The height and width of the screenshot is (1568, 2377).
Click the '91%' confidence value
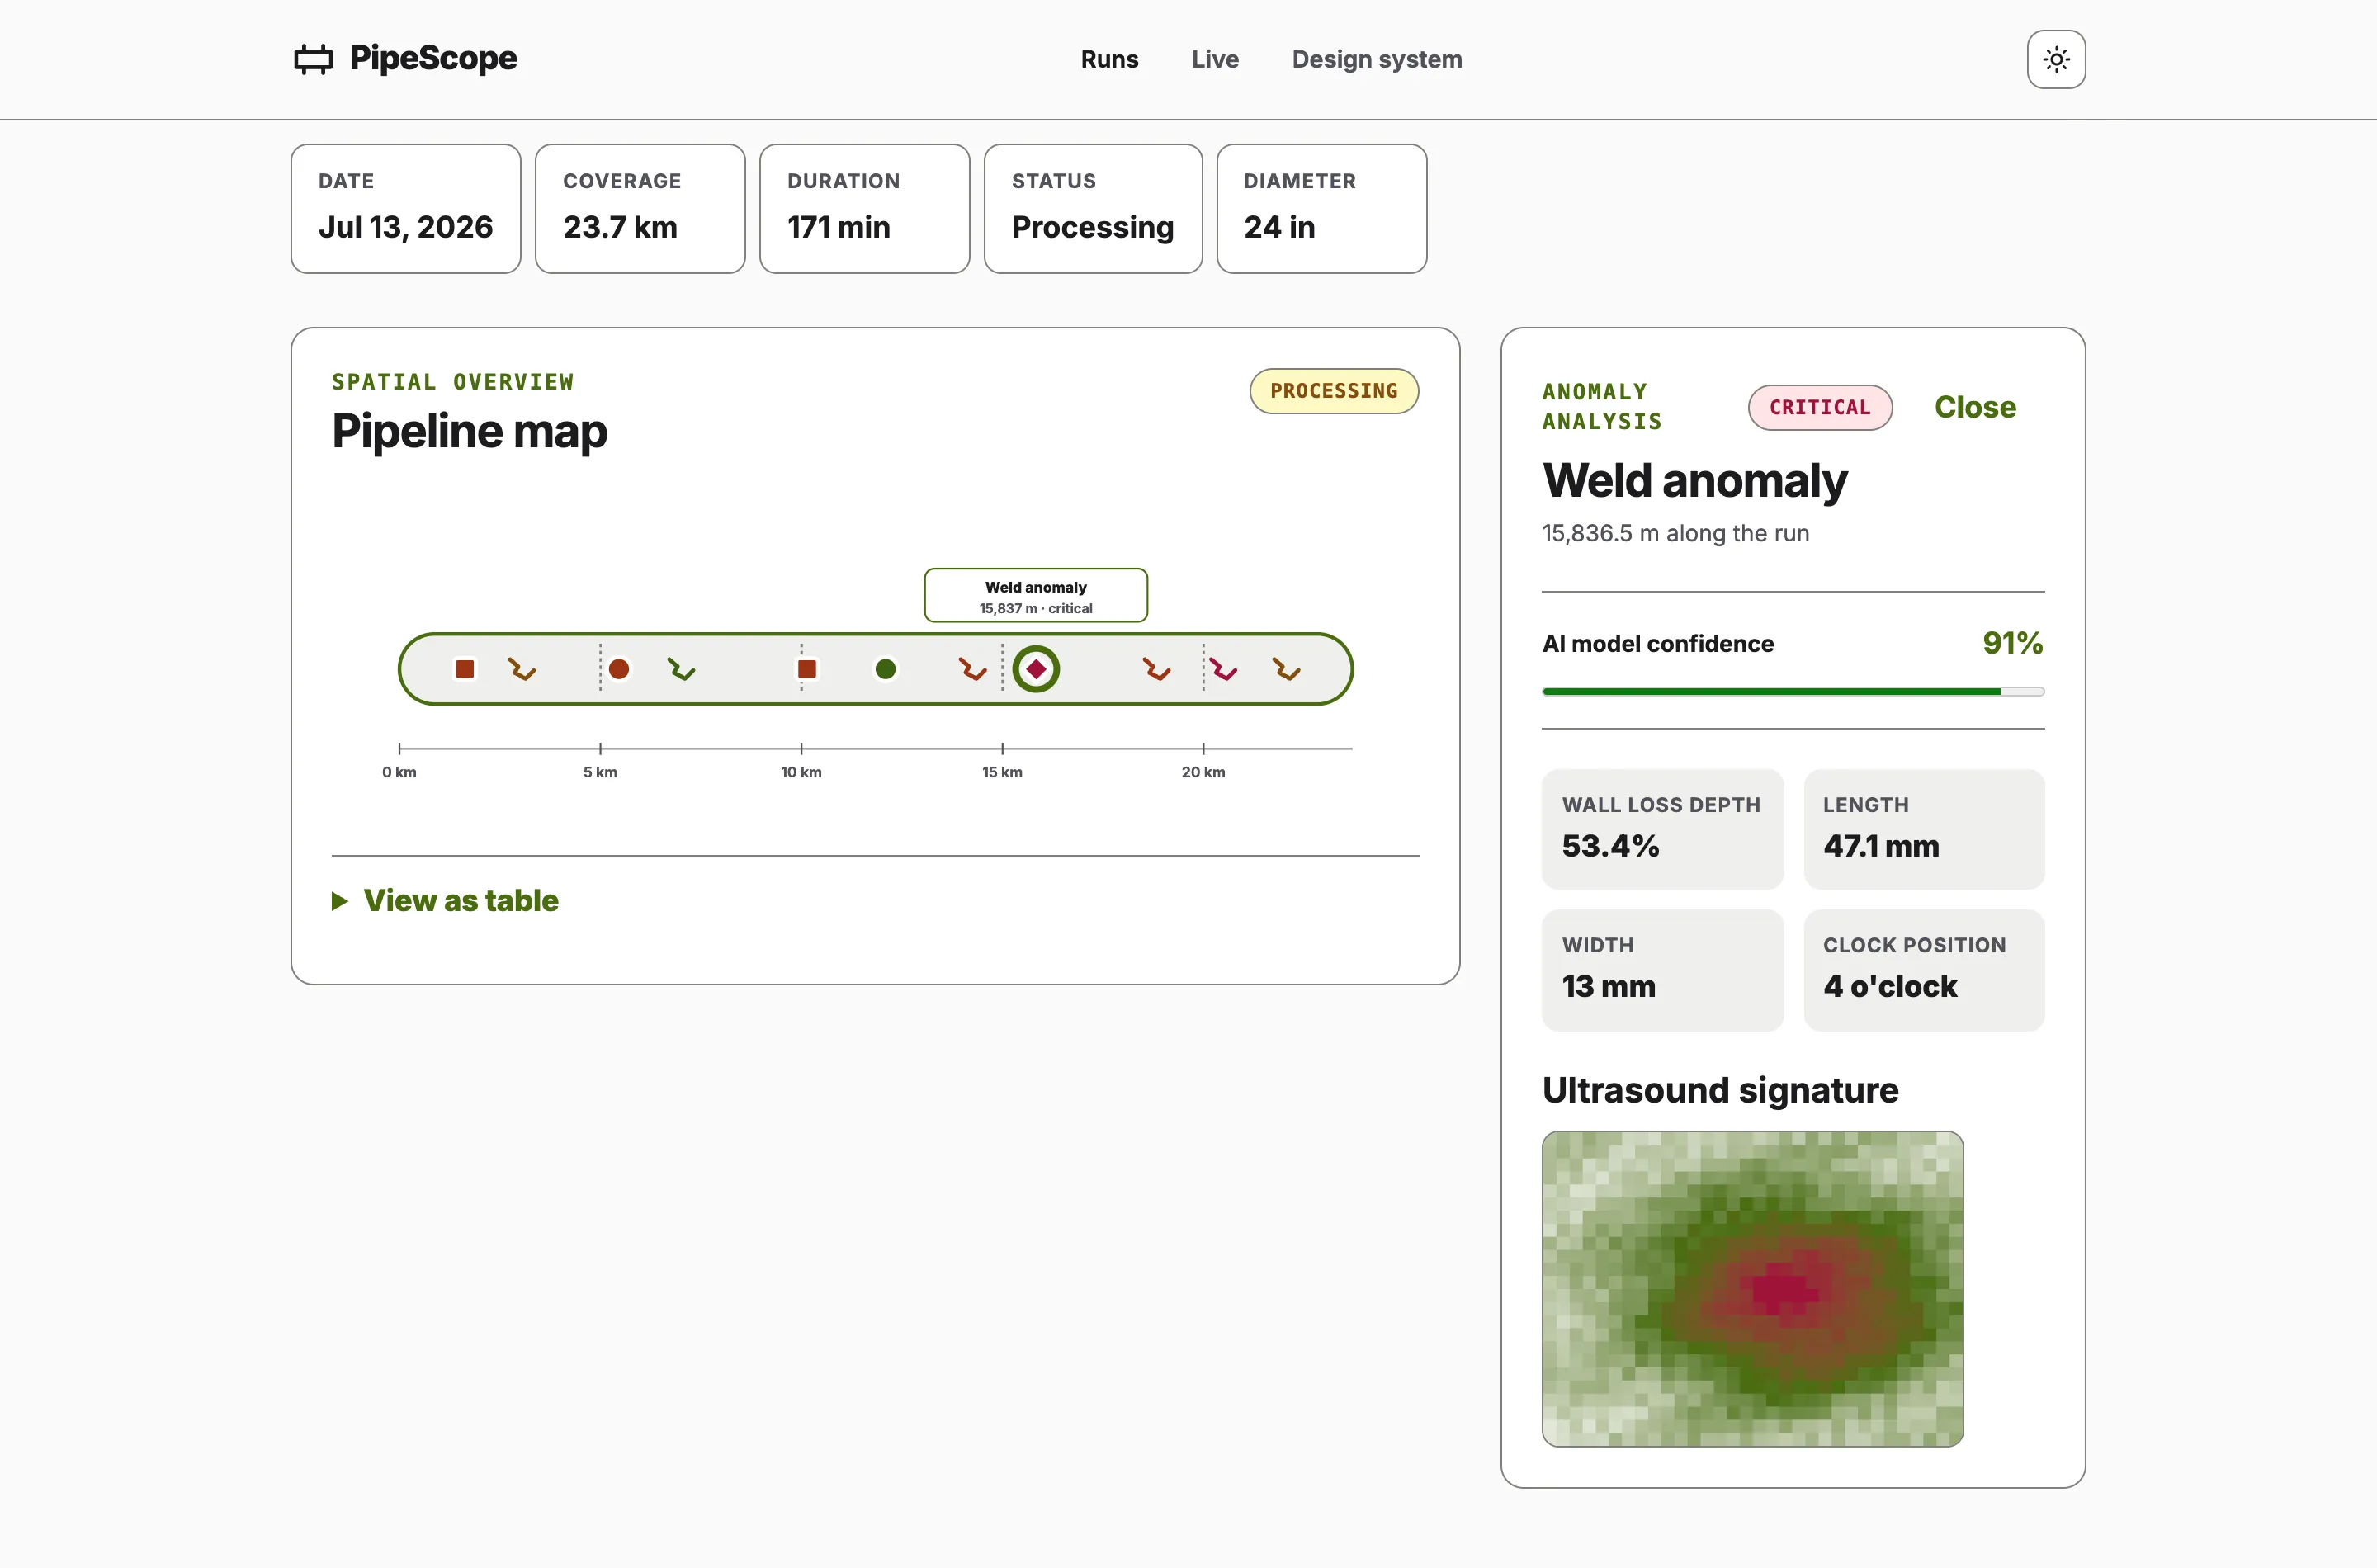(2013, 643)
